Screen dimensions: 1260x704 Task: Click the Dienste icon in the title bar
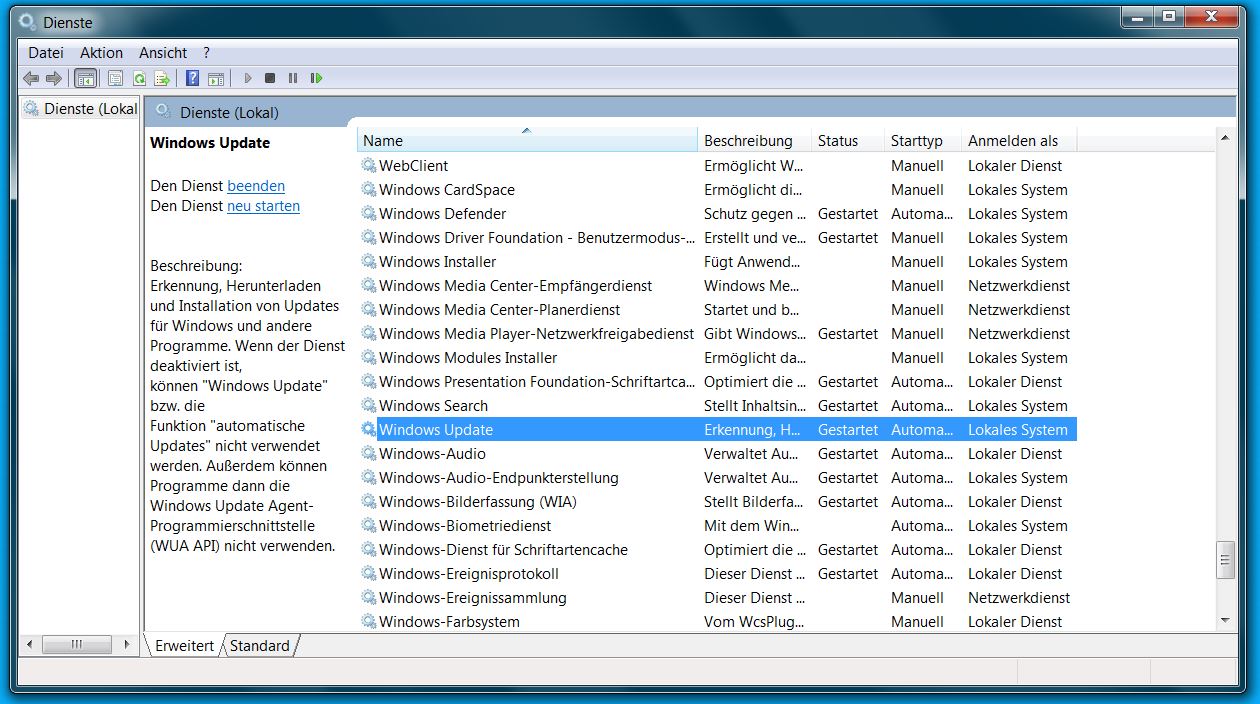27,20
